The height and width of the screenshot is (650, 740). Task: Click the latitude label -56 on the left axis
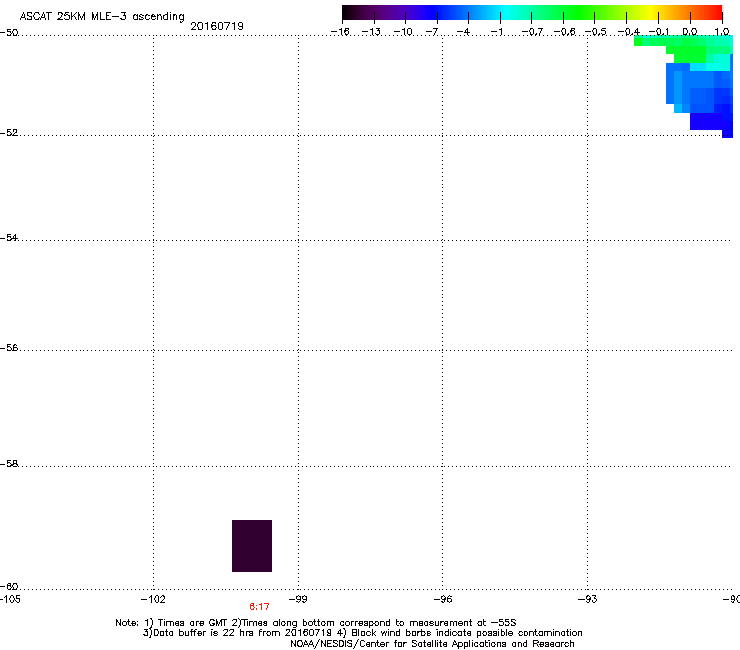pyautogui.click(x=9, y=347)
